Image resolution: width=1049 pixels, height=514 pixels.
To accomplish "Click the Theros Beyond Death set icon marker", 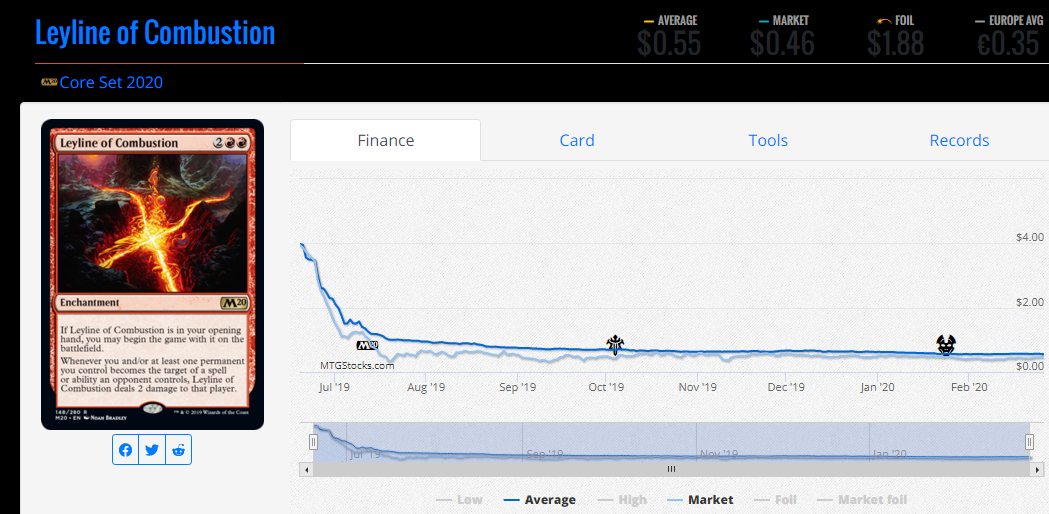I will click(946, 345).
